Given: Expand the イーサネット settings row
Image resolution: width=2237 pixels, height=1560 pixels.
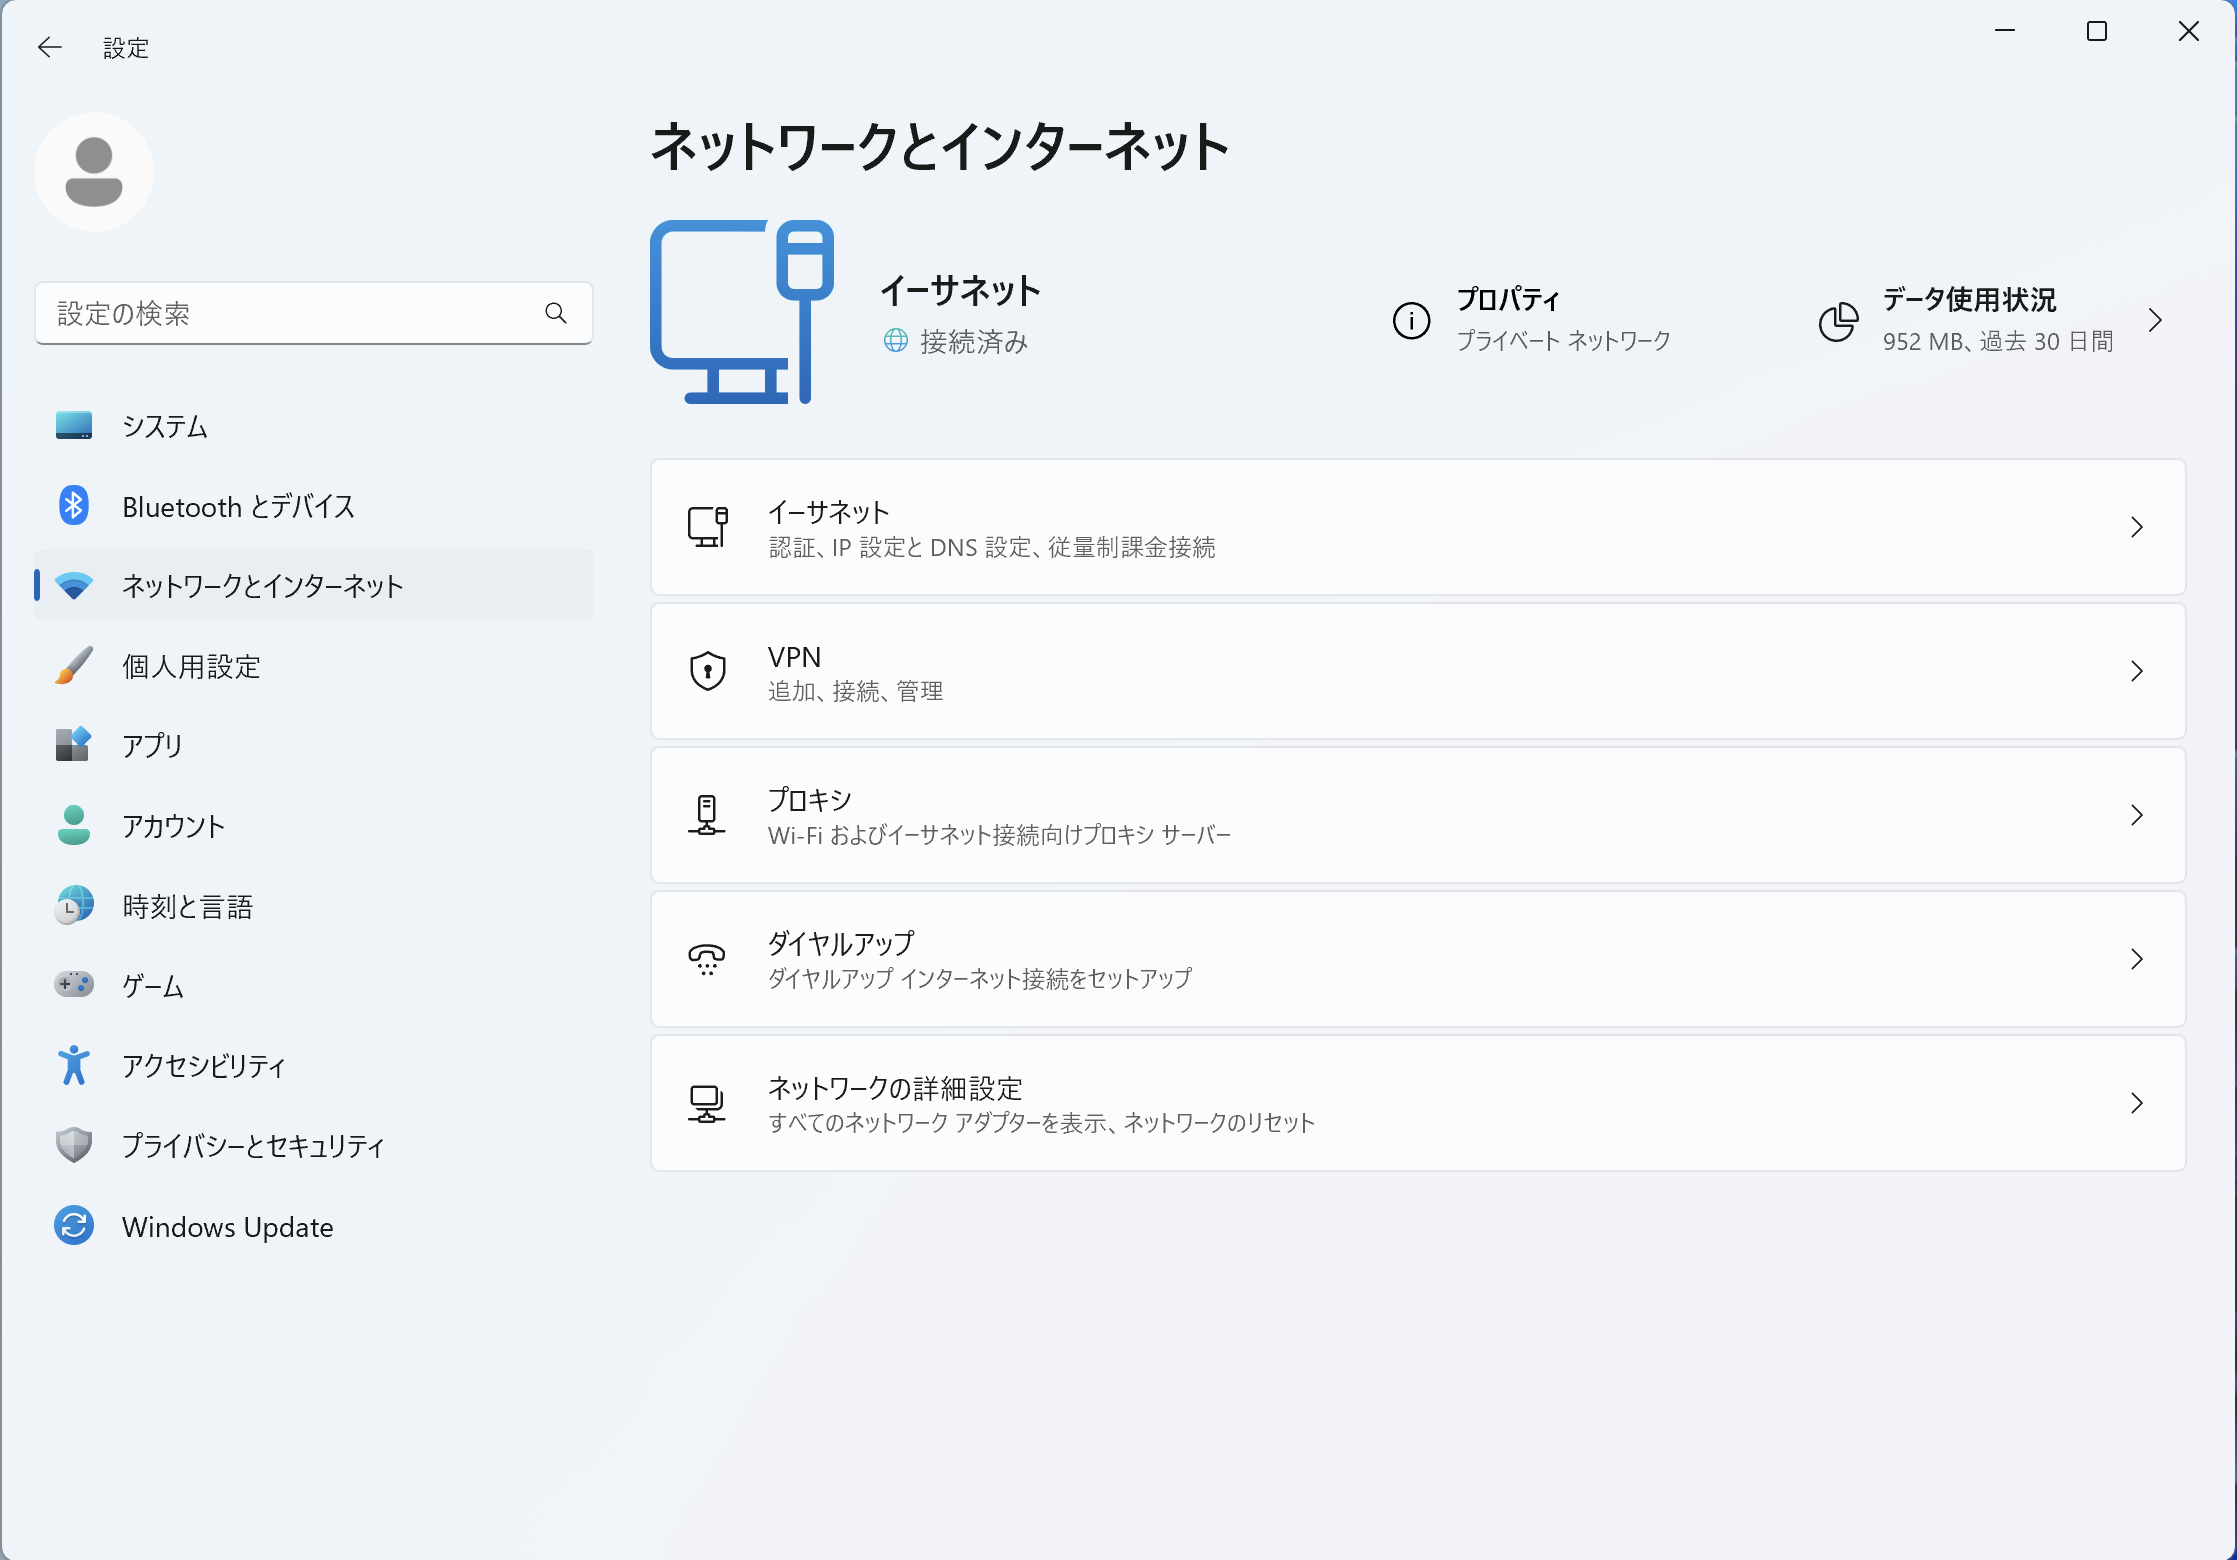Looking at the screenshot, I should (2138, 527).
